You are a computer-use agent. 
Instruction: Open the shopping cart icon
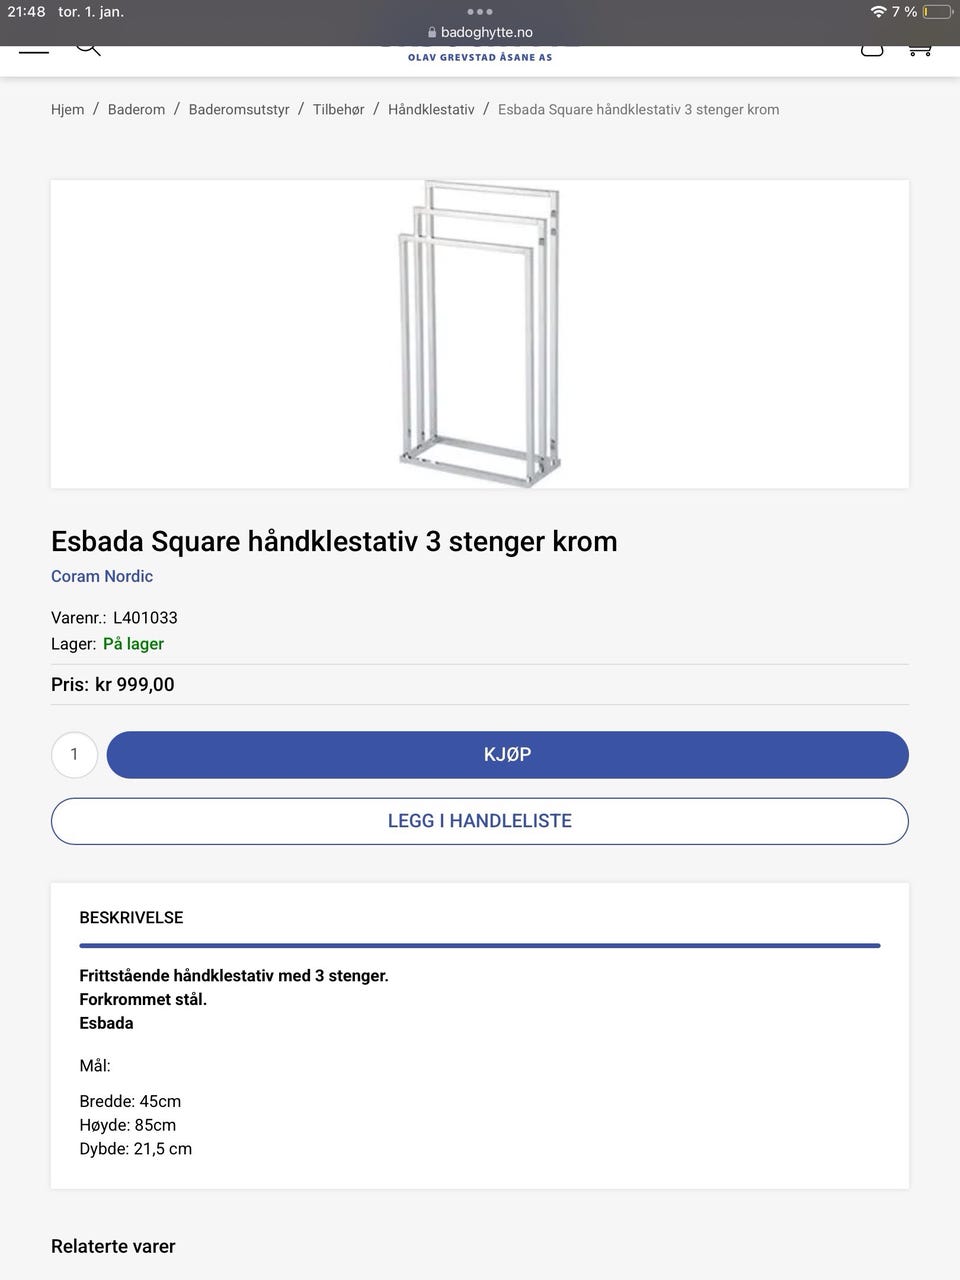[x=920, y=50]
